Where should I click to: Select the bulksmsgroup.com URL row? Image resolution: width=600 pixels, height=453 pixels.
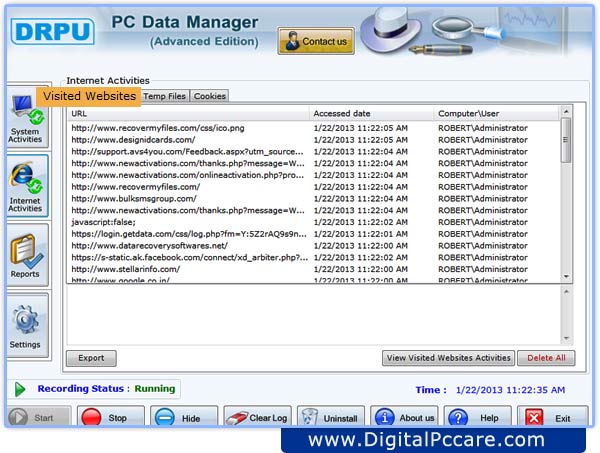pyautogui.click(x=313, y=199)
